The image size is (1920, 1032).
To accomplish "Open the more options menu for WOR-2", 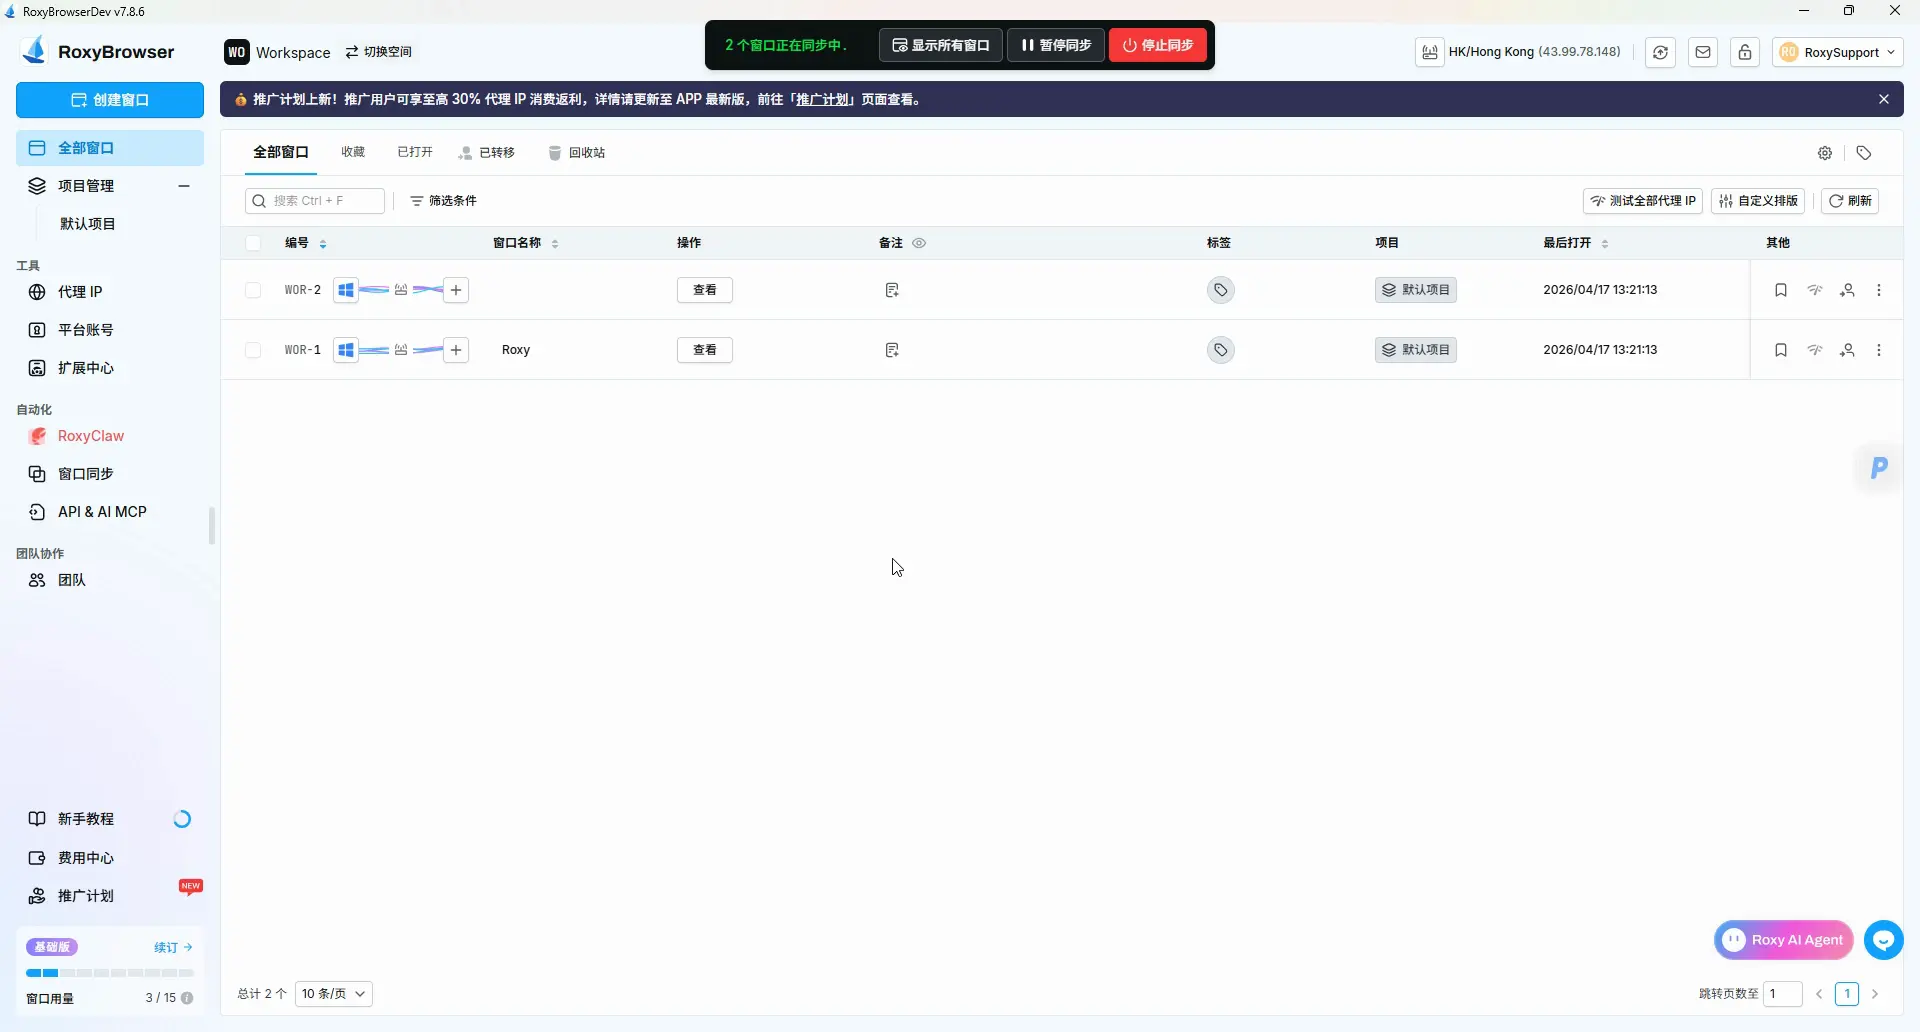I will [1879, 290].
